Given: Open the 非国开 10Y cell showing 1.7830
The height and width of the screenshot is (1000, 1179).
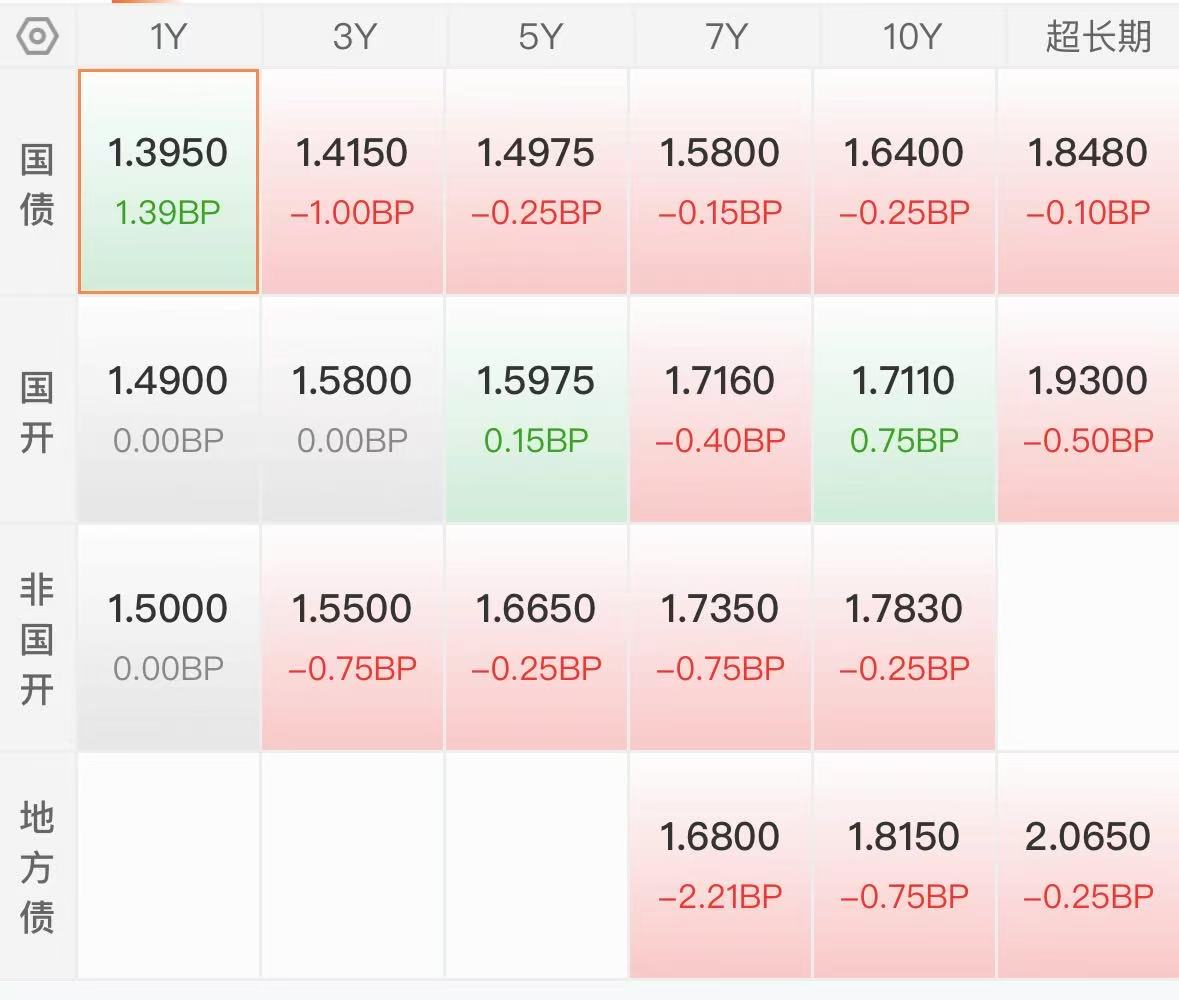Looking at the screenshot, I should (905, 638).
